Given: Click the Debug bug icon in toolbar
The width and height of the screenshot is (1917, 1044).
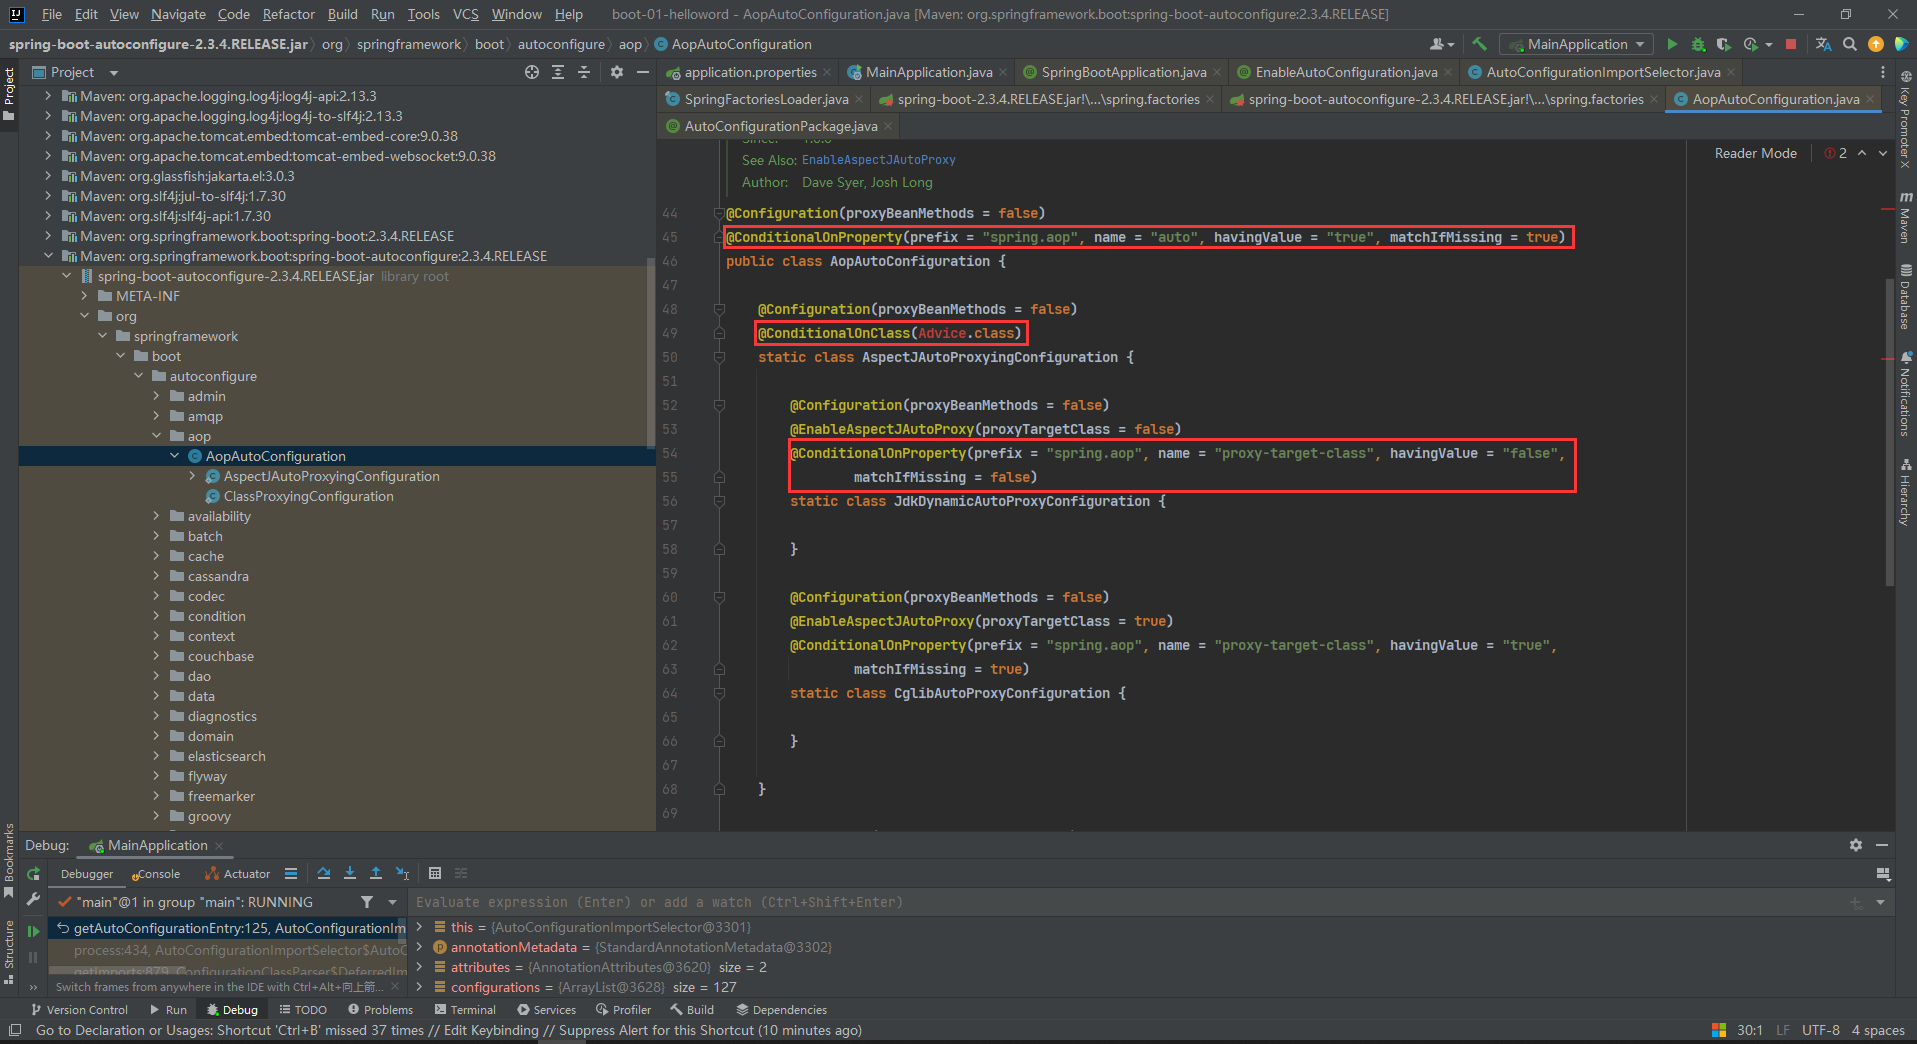Looking at the screenshot, I should pos(1698,44).
